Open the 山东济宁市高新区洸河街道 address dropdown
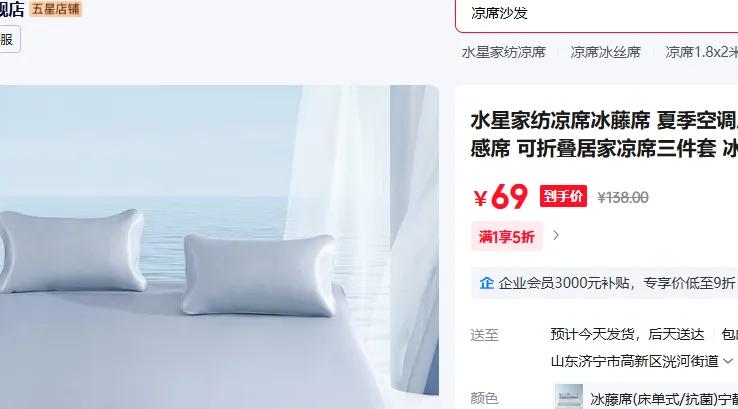The image size is (738, 409). [642, 361]
